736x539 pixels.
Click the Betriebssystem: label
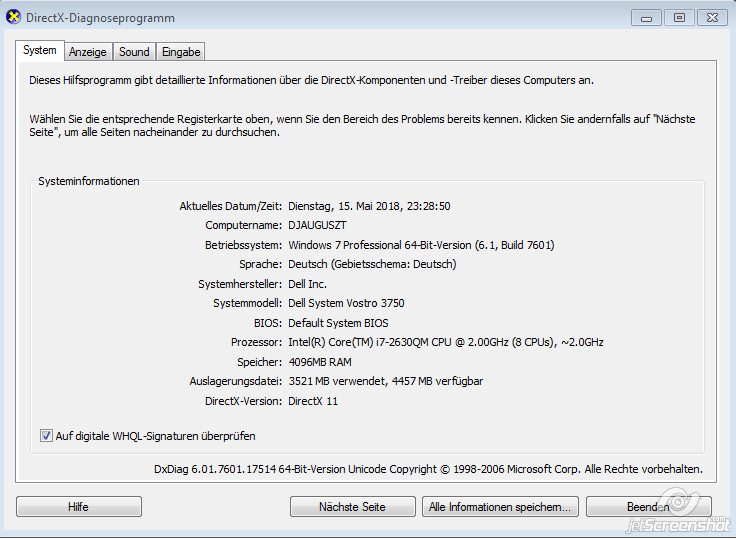point(244,245)
